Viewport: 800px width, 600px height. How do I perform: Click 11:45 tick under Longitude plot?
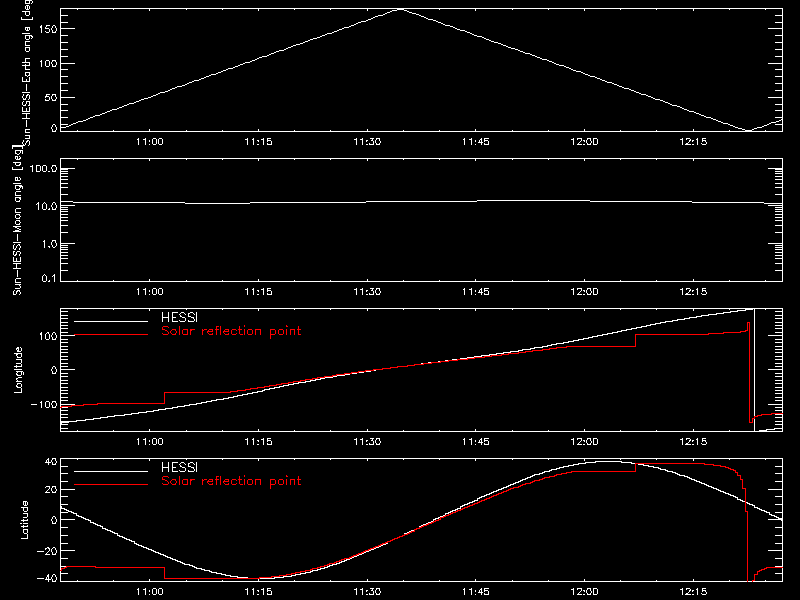pos(476,442)
